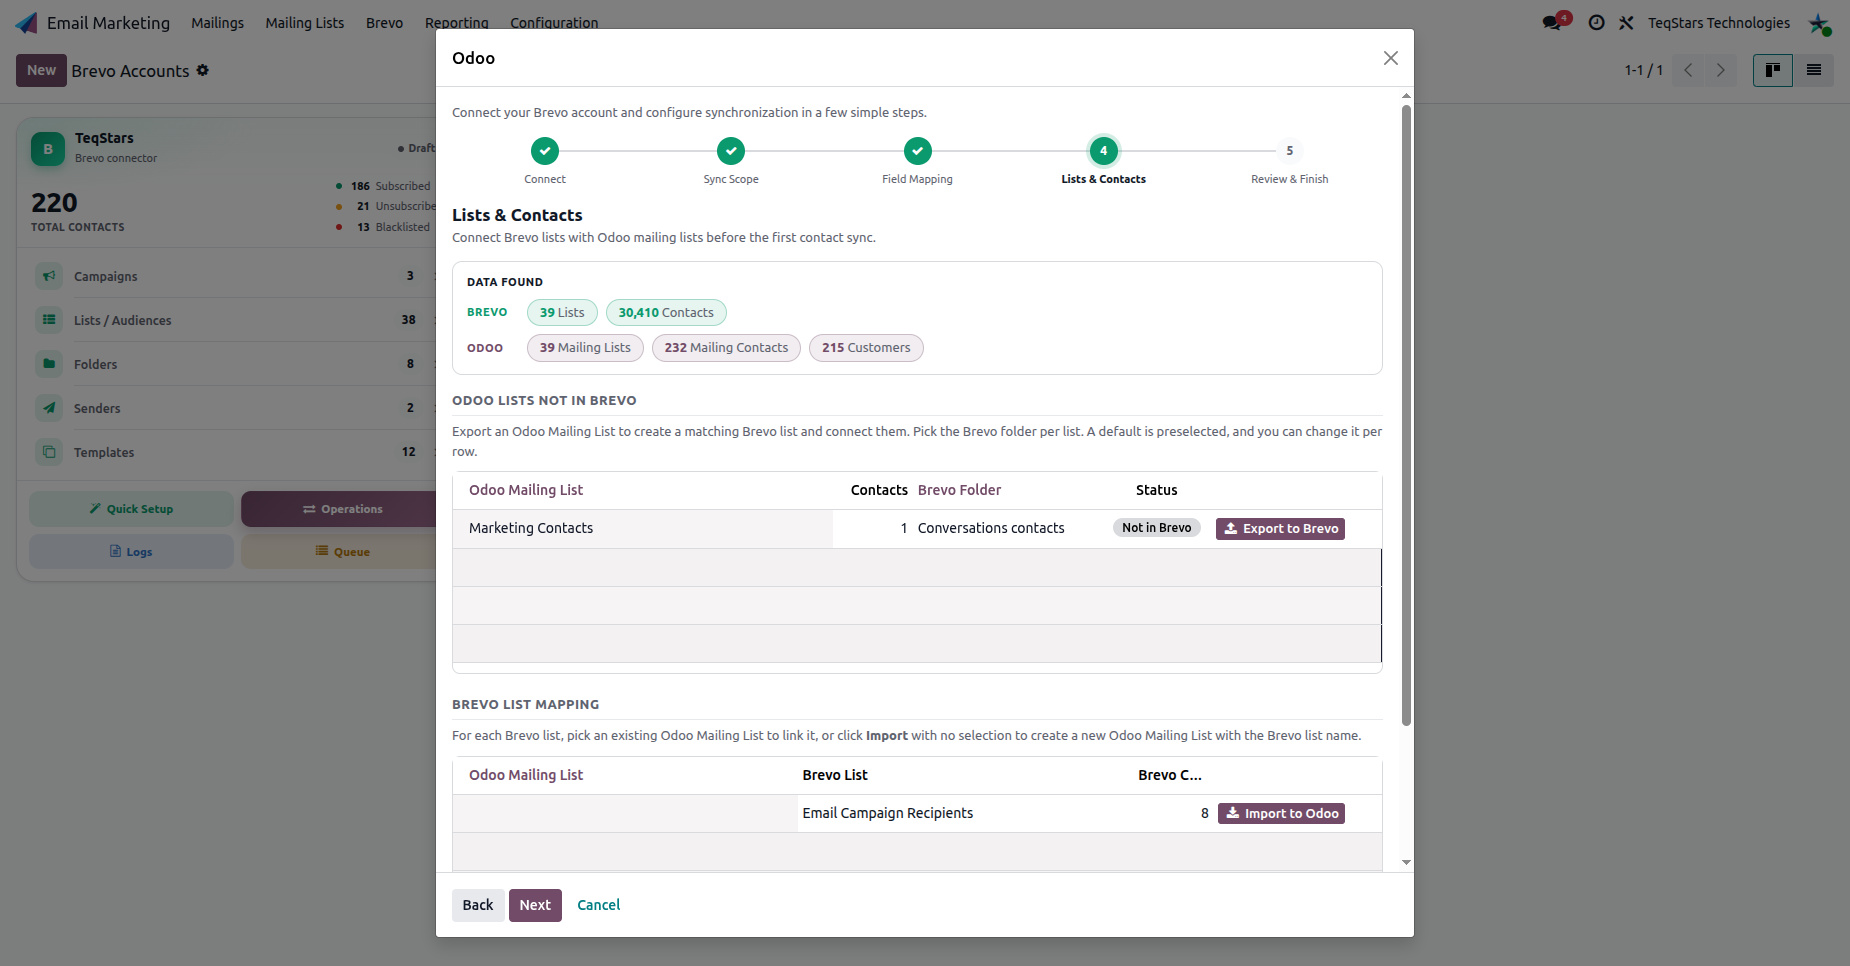Open the activities clock icon
Image resolution: width=1850 pixels, height=966 pixels.
click(1597, 23)
